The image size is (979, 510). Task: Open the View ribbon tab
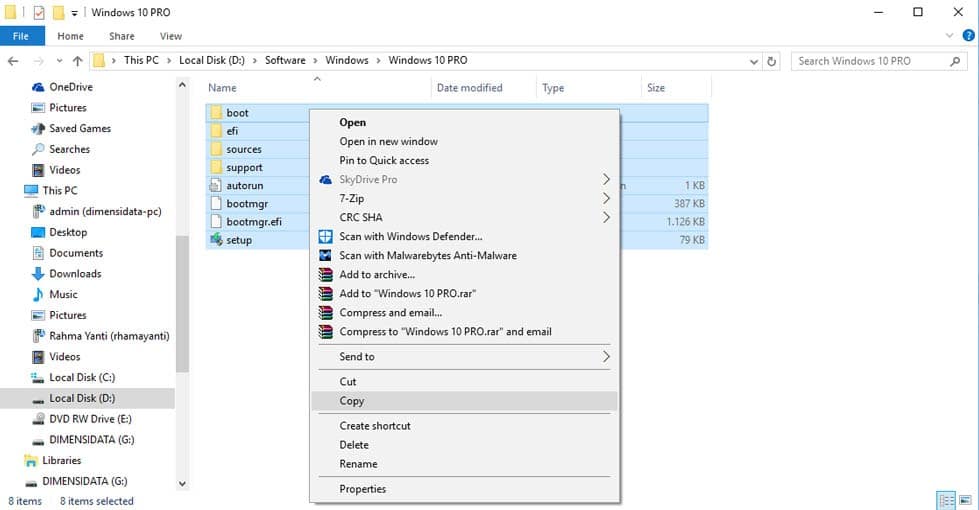coord(170,36)
